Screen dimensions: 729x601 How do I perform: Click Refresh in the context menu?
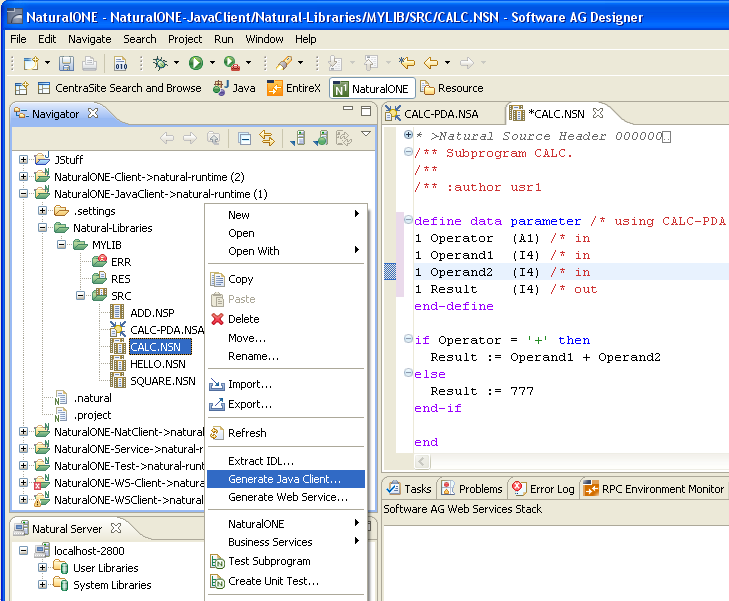point(286,433)
